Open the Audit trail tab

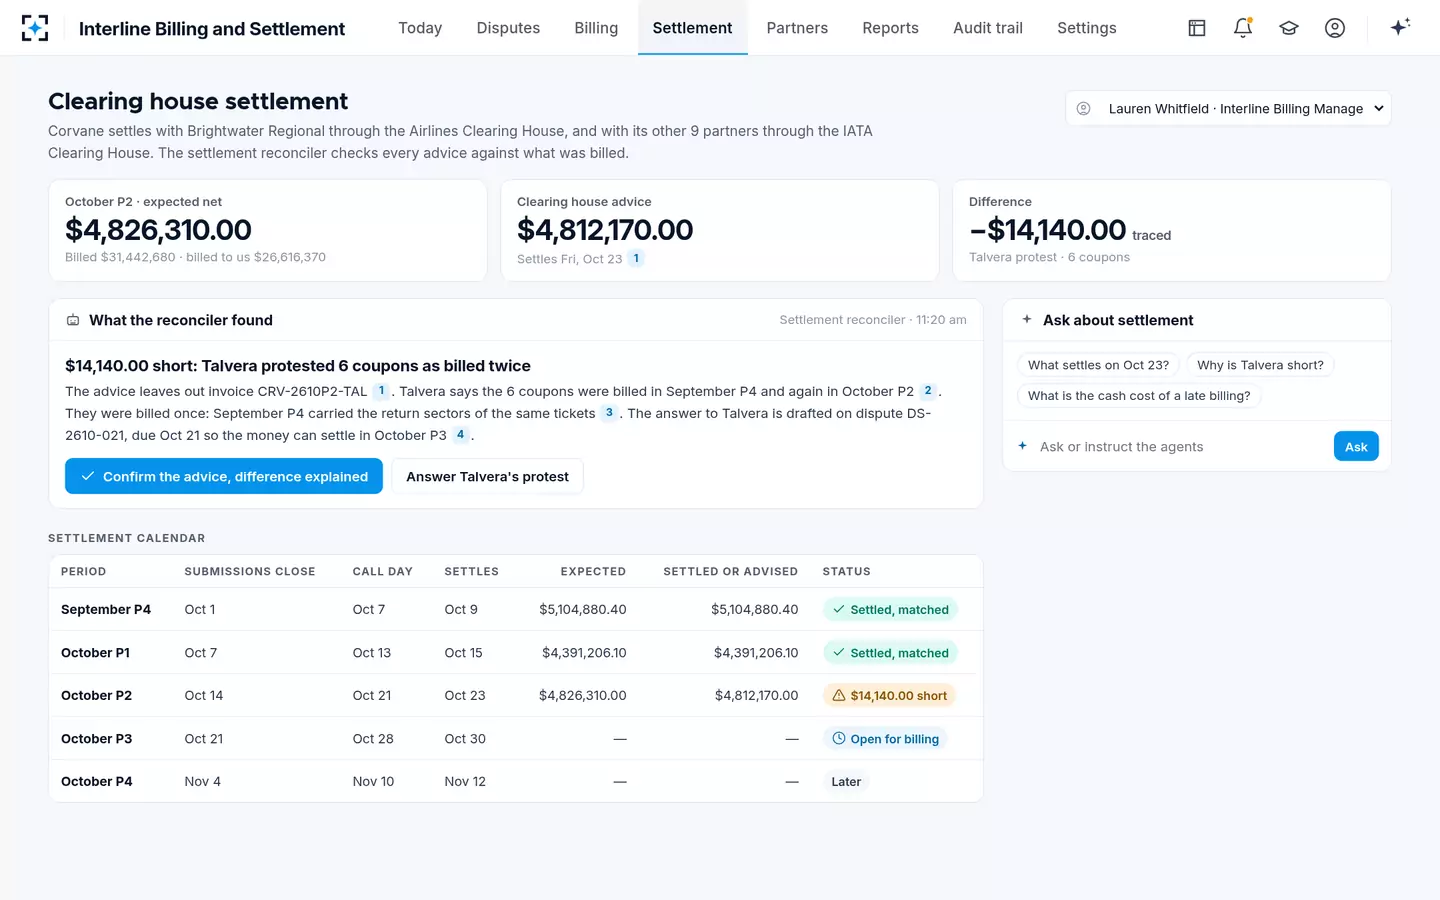coord(988,28)
